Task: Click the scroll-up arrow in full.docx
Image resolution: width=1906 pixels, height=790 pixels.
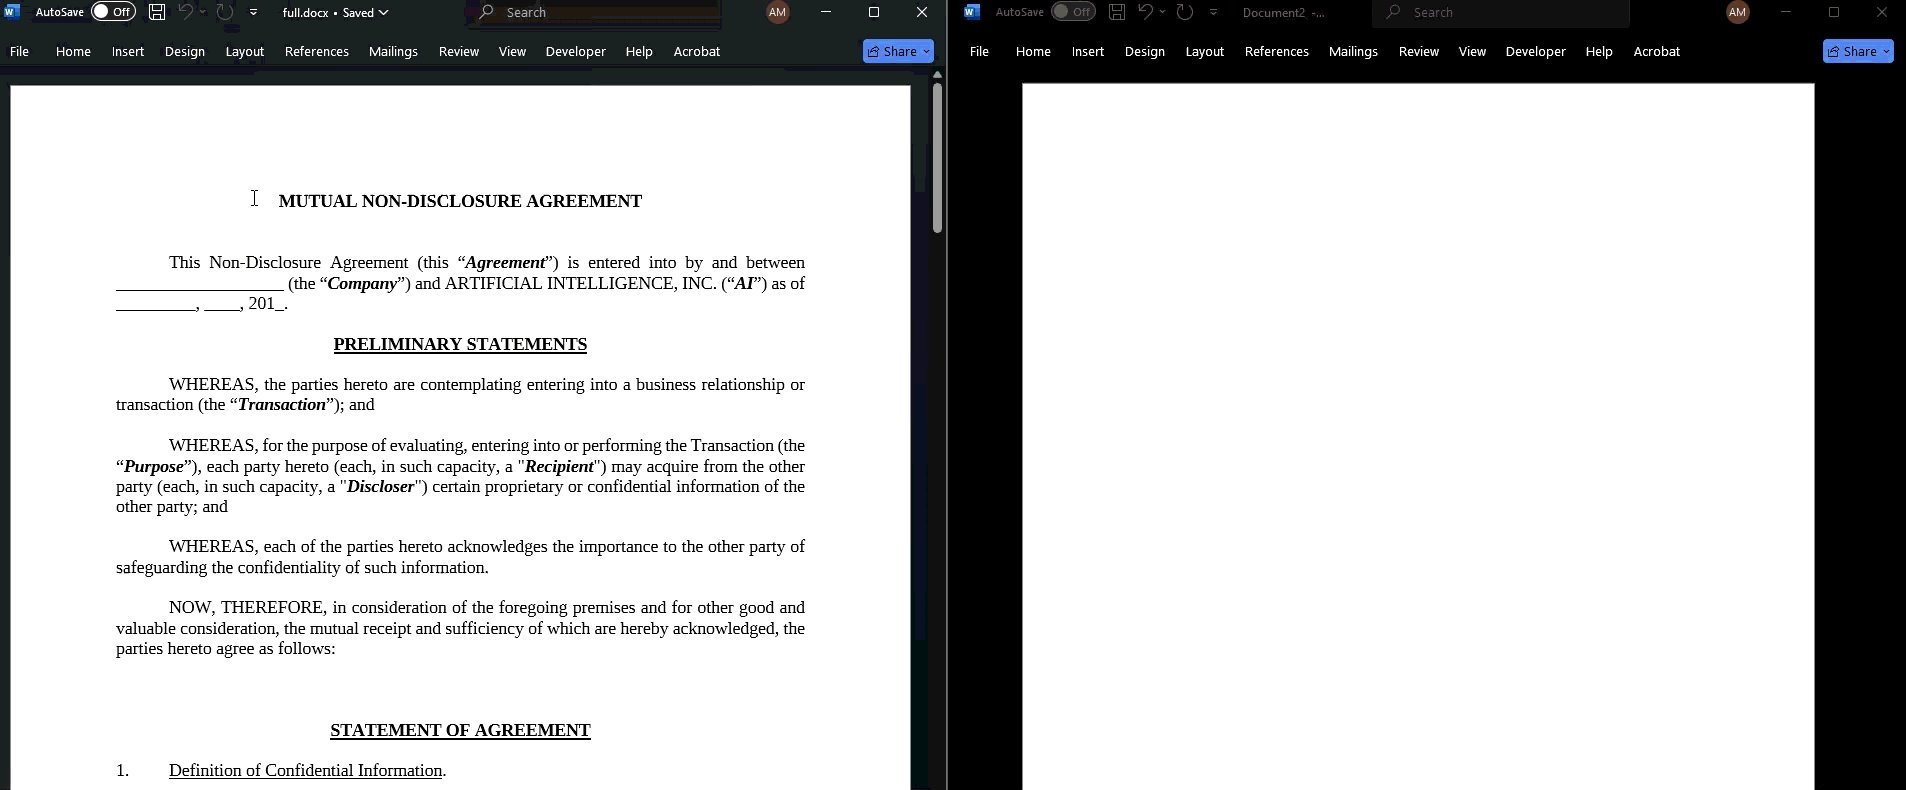Action: coord(937,75)
